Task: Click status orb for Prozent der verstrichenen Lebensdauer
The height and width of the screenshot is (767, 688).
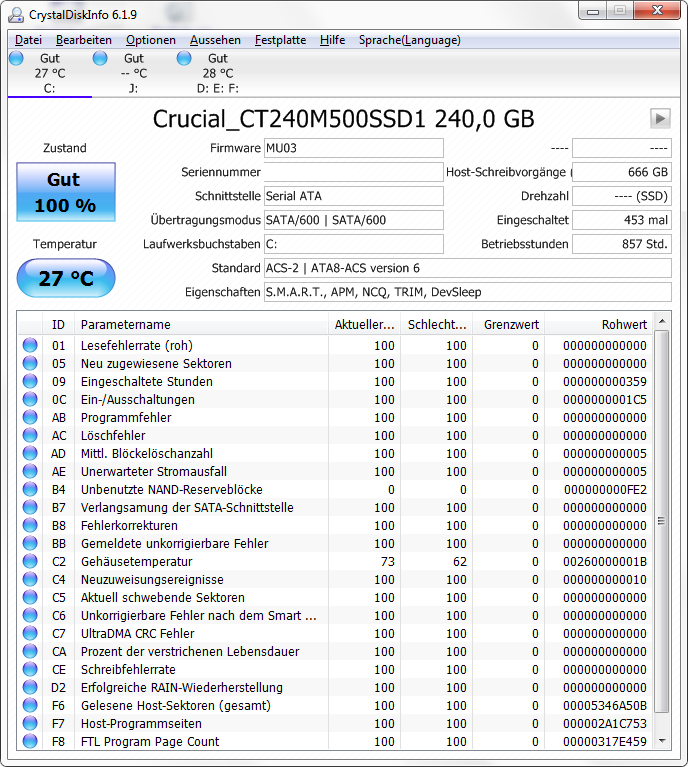Action: (x=30, y=652)
